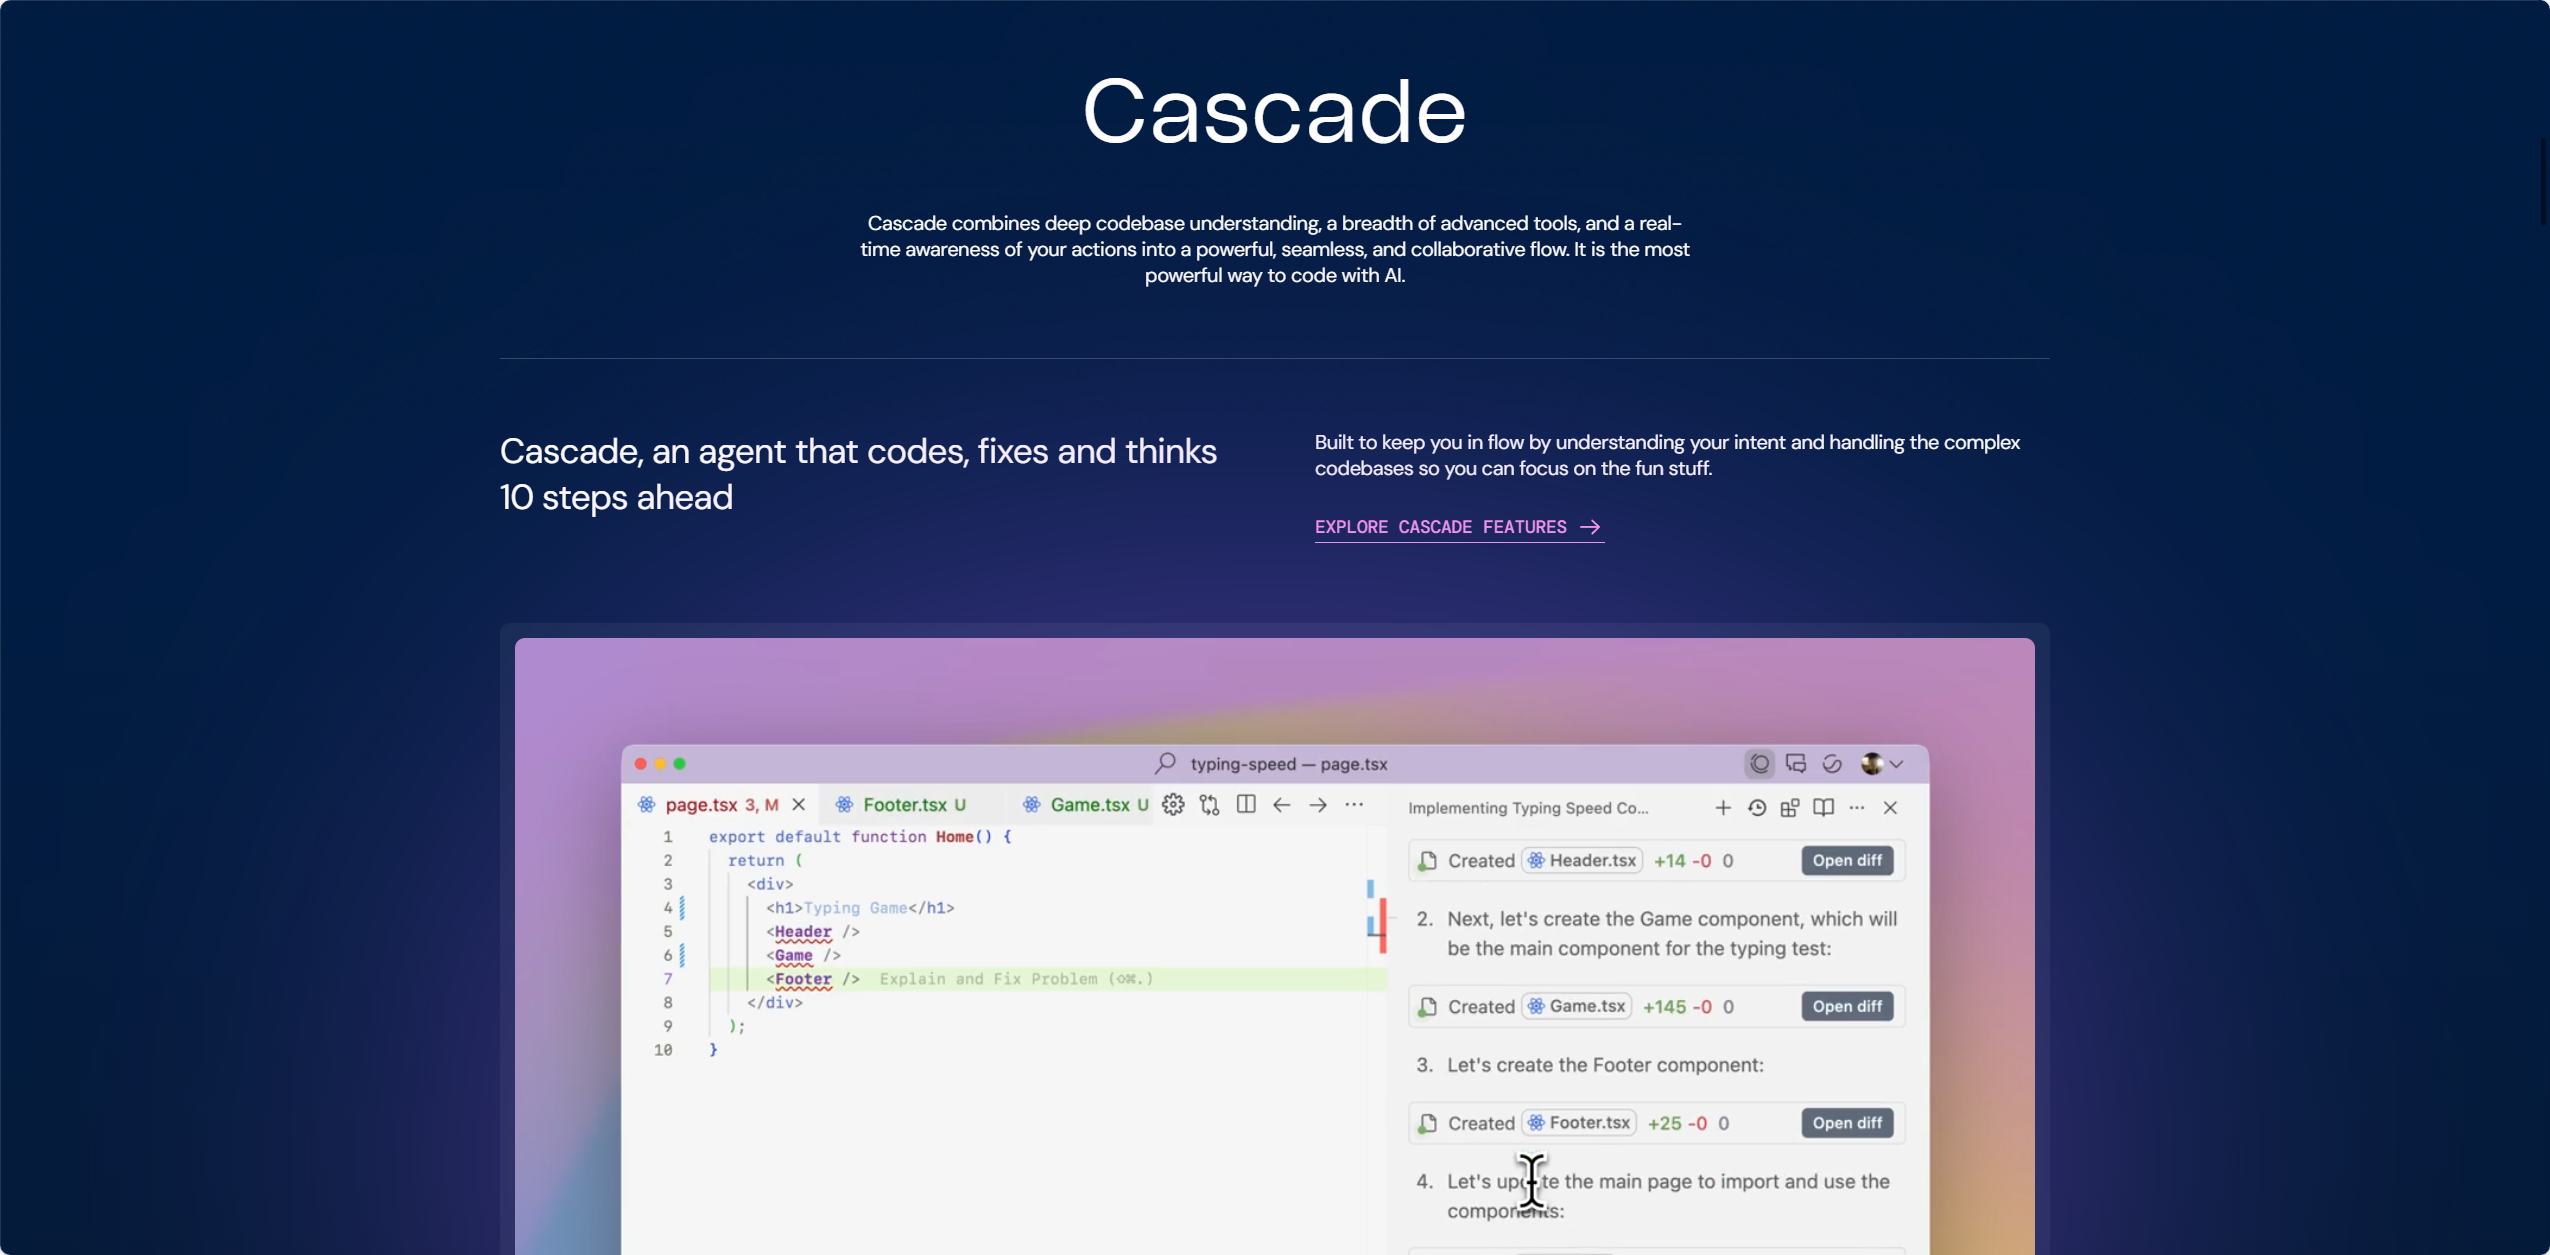Click Open diff for Header.tsx
This screenshot has height=1255, width=2550.
1847,861
